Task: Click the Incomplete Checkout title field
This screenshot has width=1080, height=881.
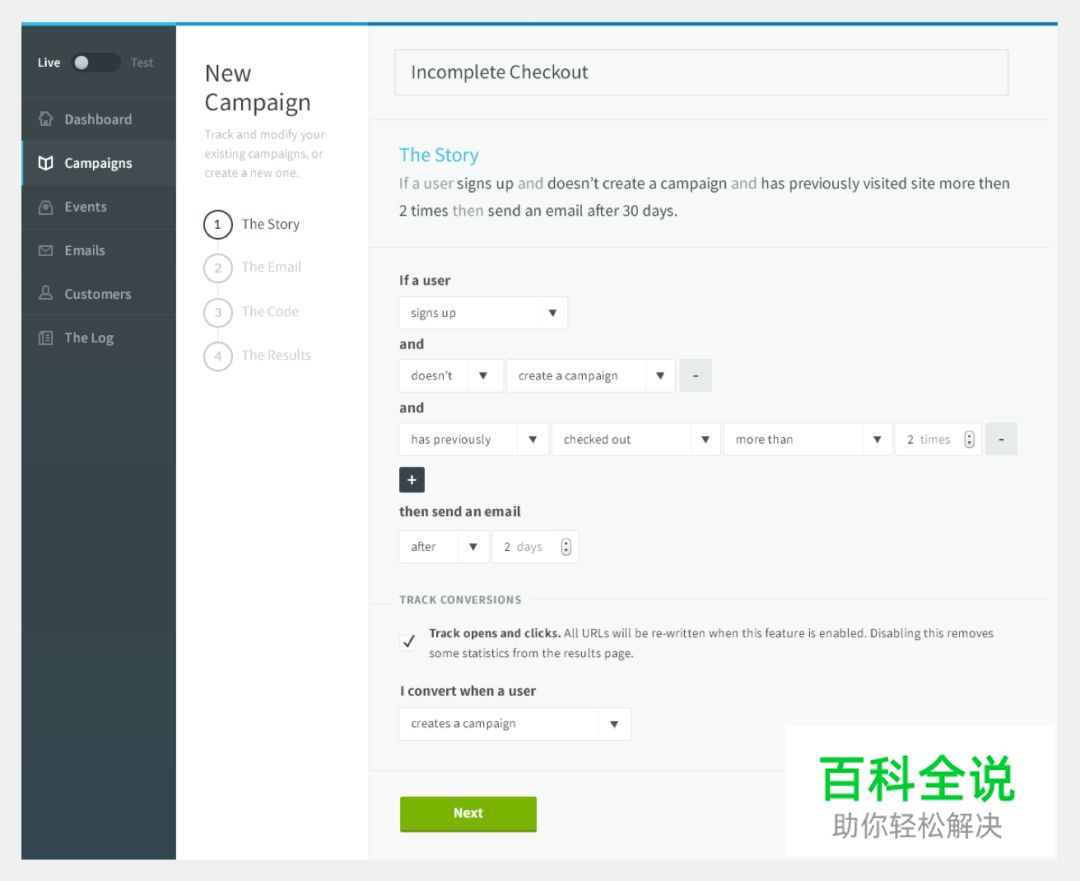Action: coord(700,72)
